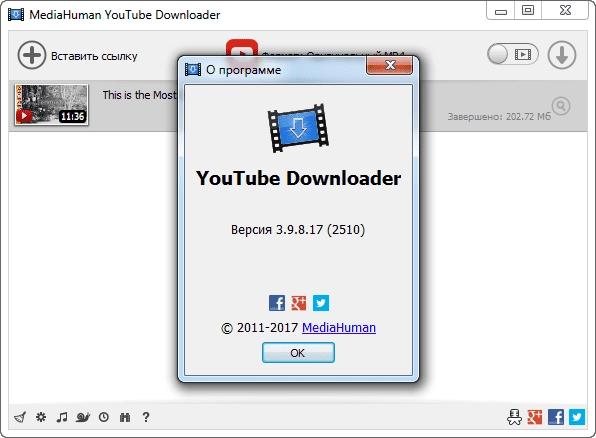Click the 'Завершено: 202.72 Мб' status text
The height and width of the screenshot is (438, 596).
click(499, 116)
